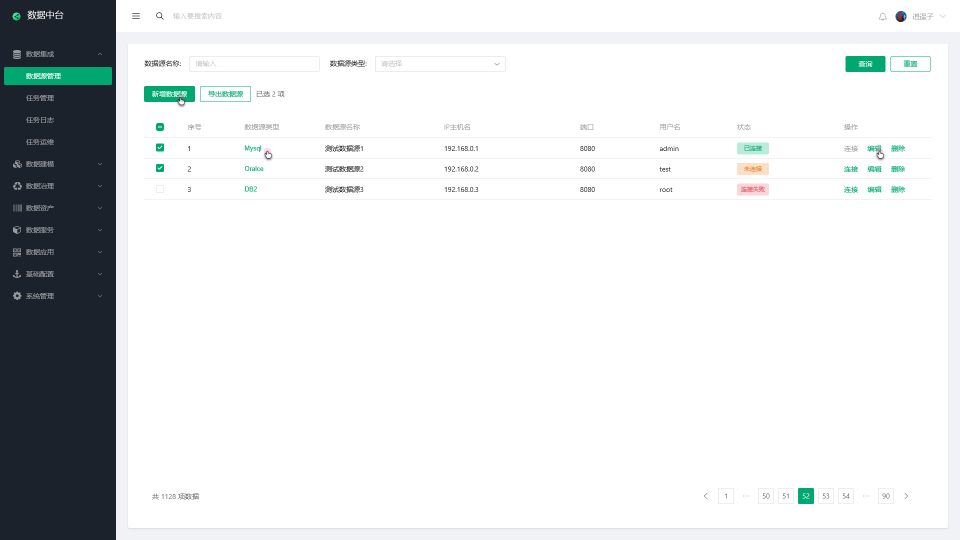The height and width of the screenshot is (540, 960).
Task: Expand the 系统管理 sidebar menu
Action: point(58,296)
